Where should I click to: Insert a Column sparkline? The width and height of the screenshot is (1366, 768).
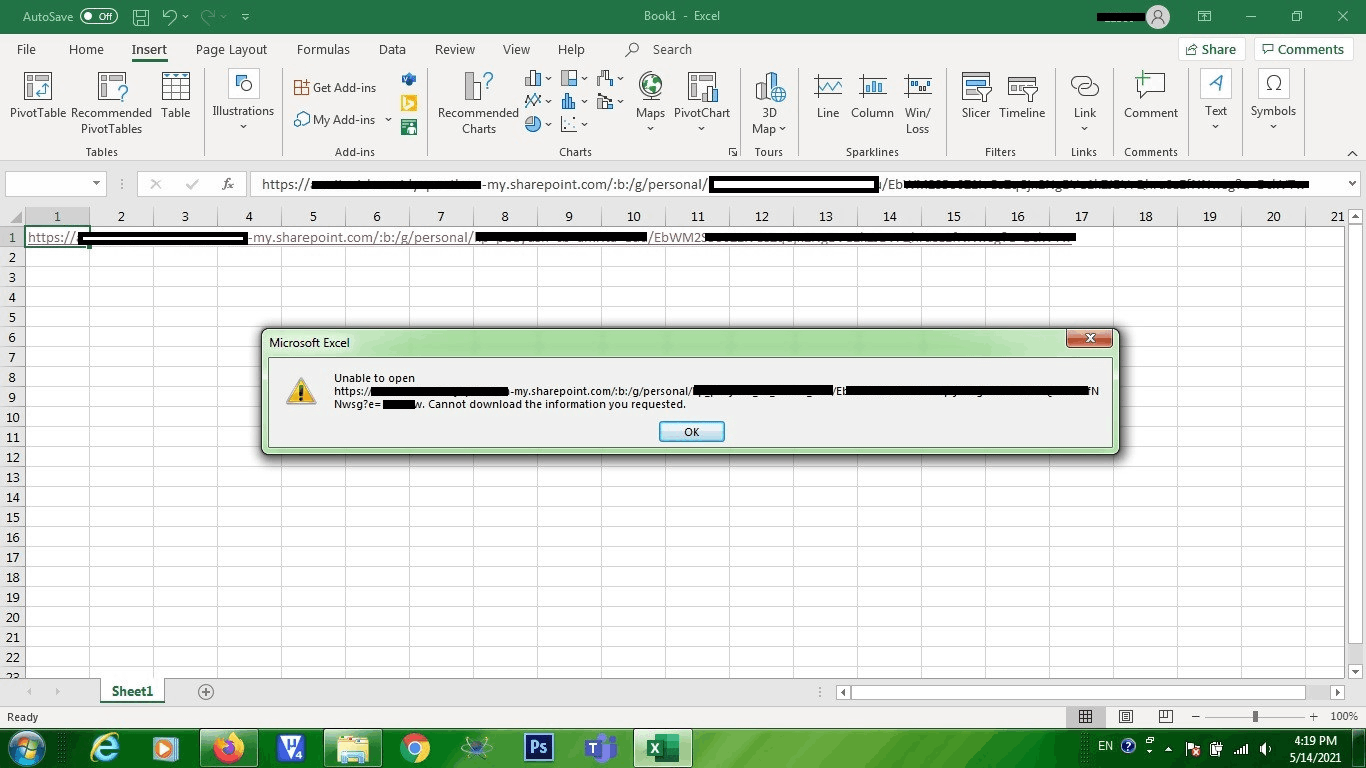point(872,96)
